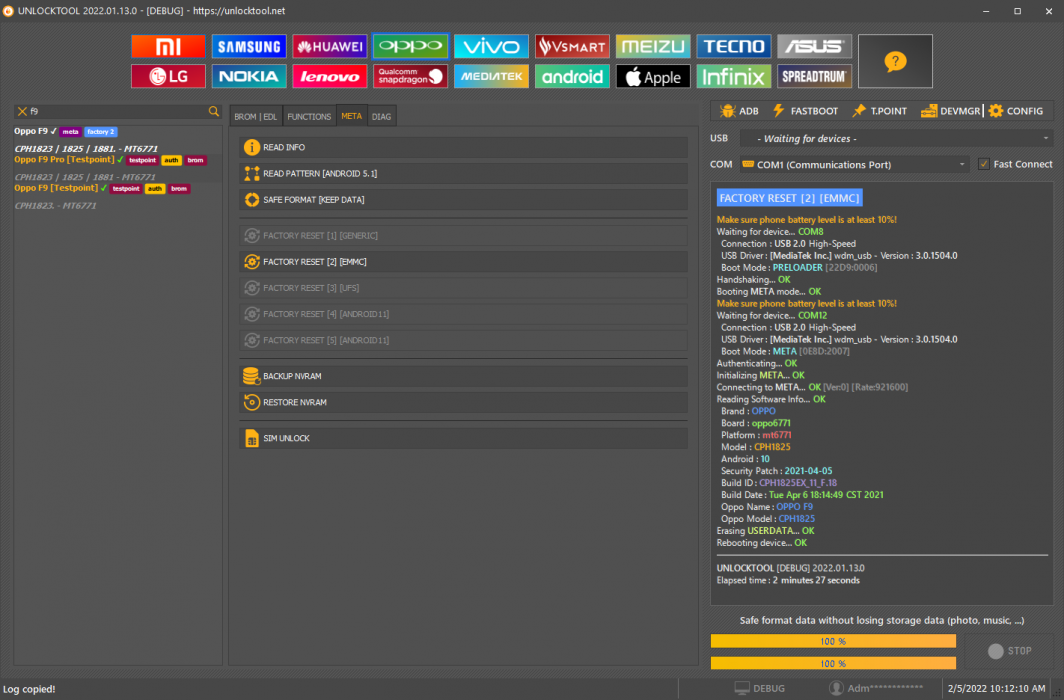Select the Lenovo brand logo

point(330,77)
